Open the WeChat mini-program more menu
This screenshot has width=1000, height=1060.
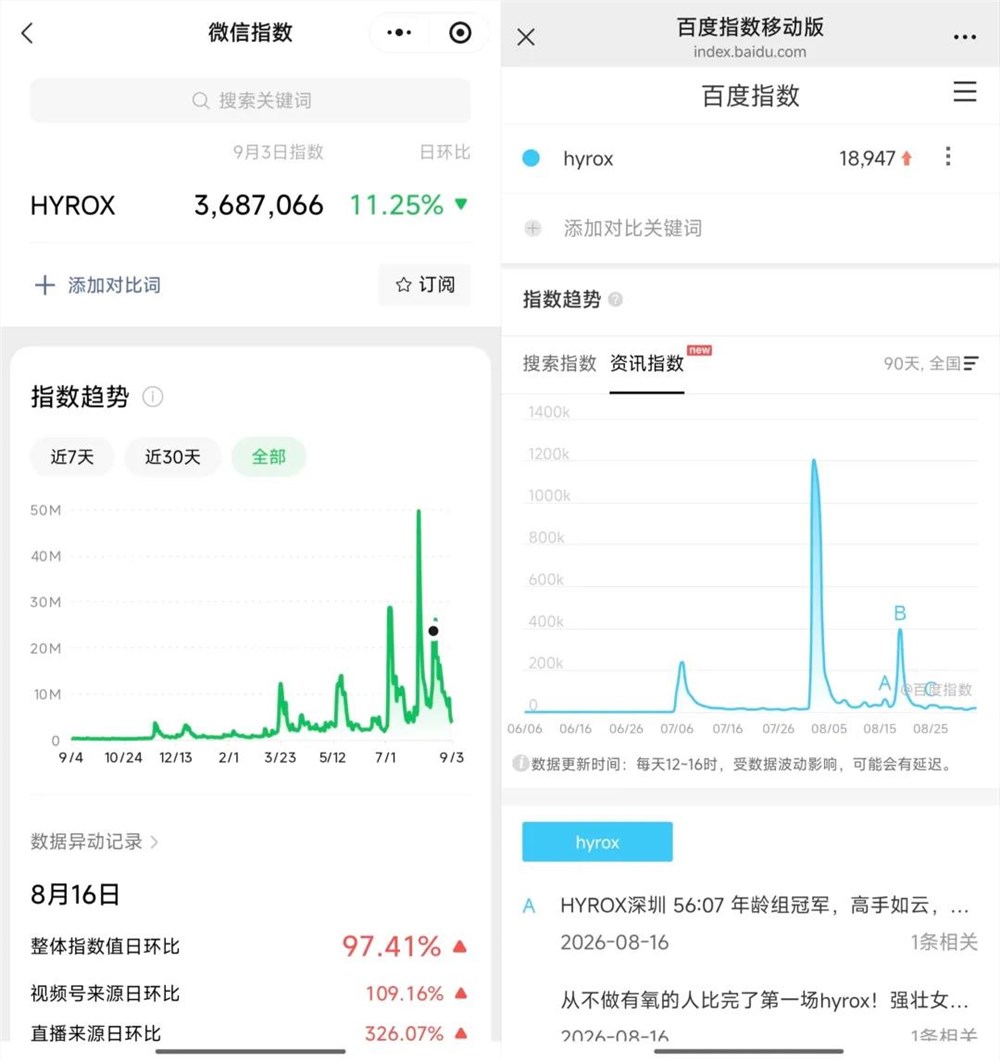click(399, 32)
